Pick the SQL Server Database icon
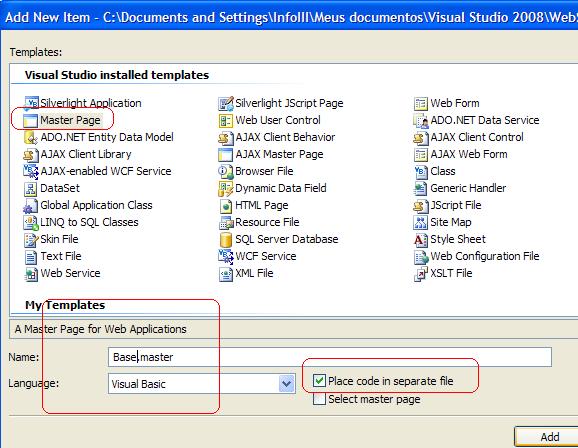 point(226,239)
